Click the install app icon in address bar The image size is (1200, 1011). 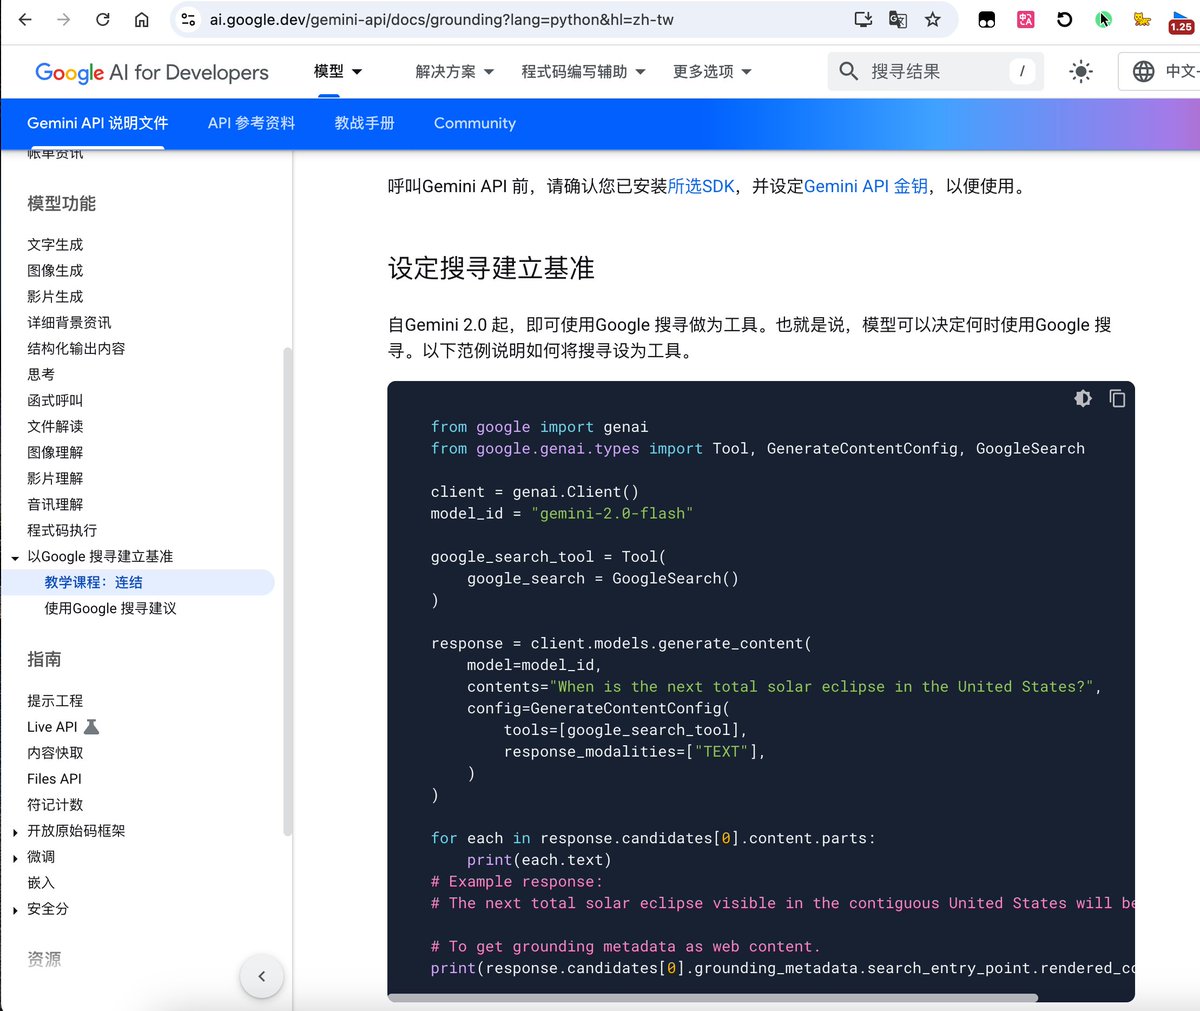(863, 19)
